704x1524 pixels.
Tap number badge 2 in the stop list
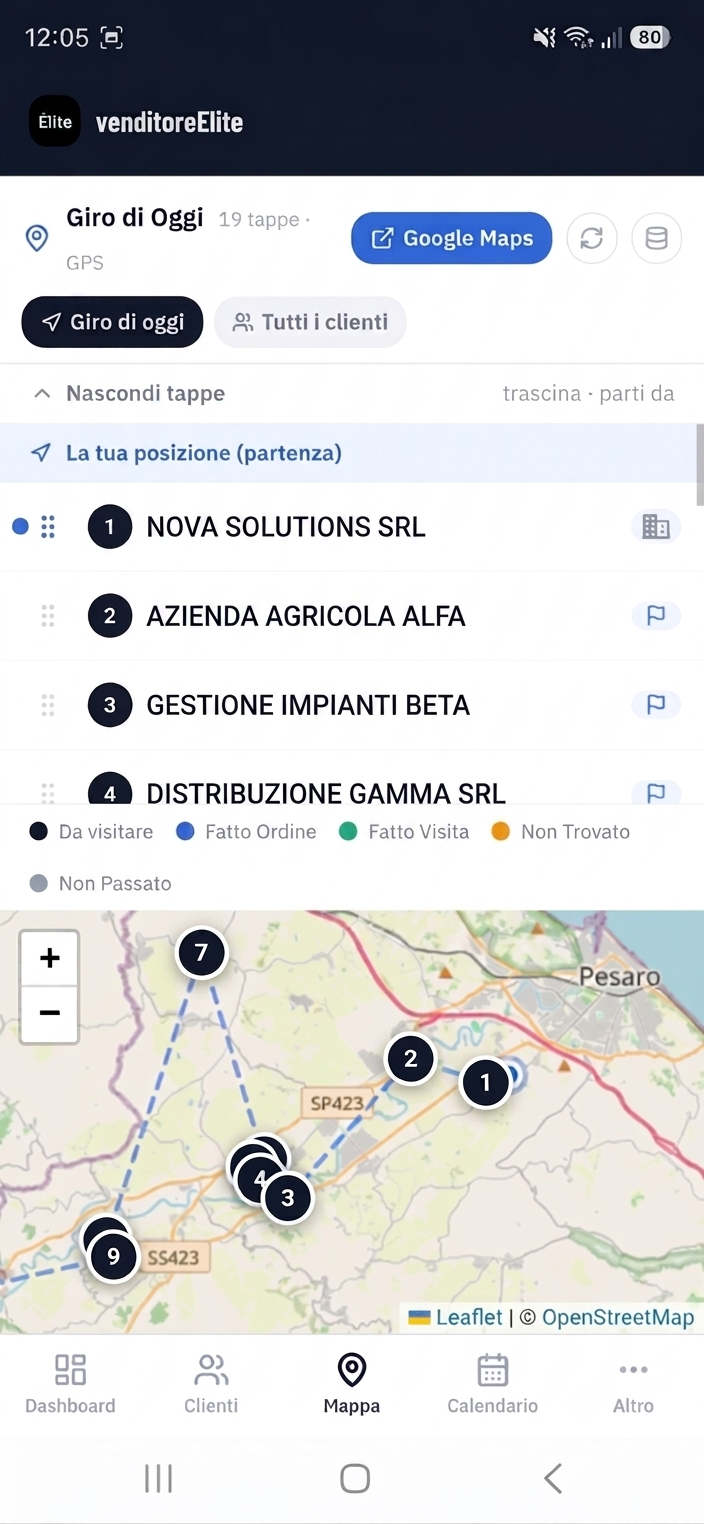click(110, 616)
